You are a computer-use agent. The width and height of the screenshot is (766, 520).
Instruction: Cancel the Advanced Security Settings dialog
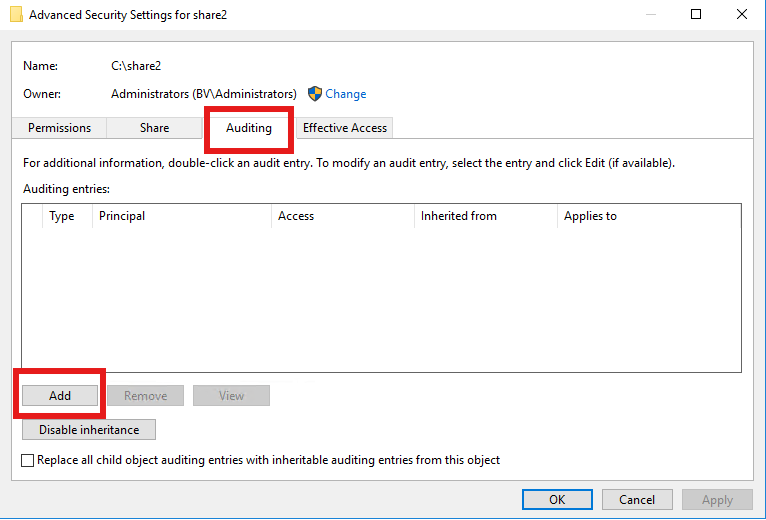(637, 499)
